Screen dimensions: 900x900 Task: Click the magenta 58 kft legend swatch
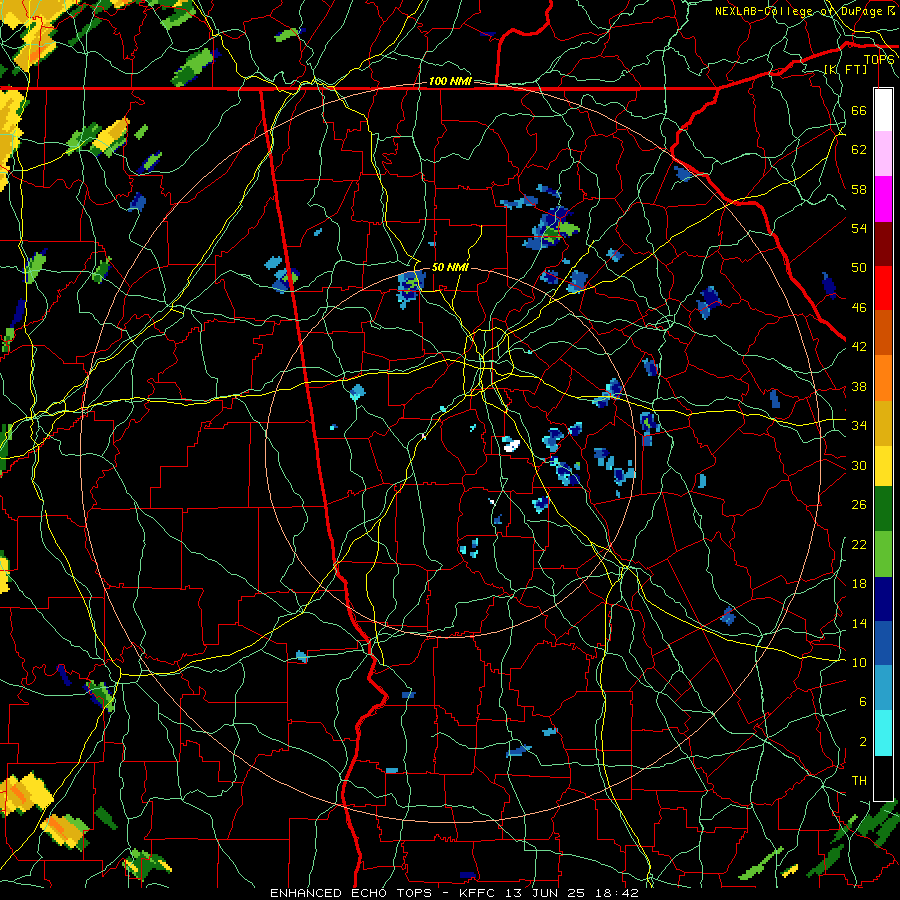point(883,199)
